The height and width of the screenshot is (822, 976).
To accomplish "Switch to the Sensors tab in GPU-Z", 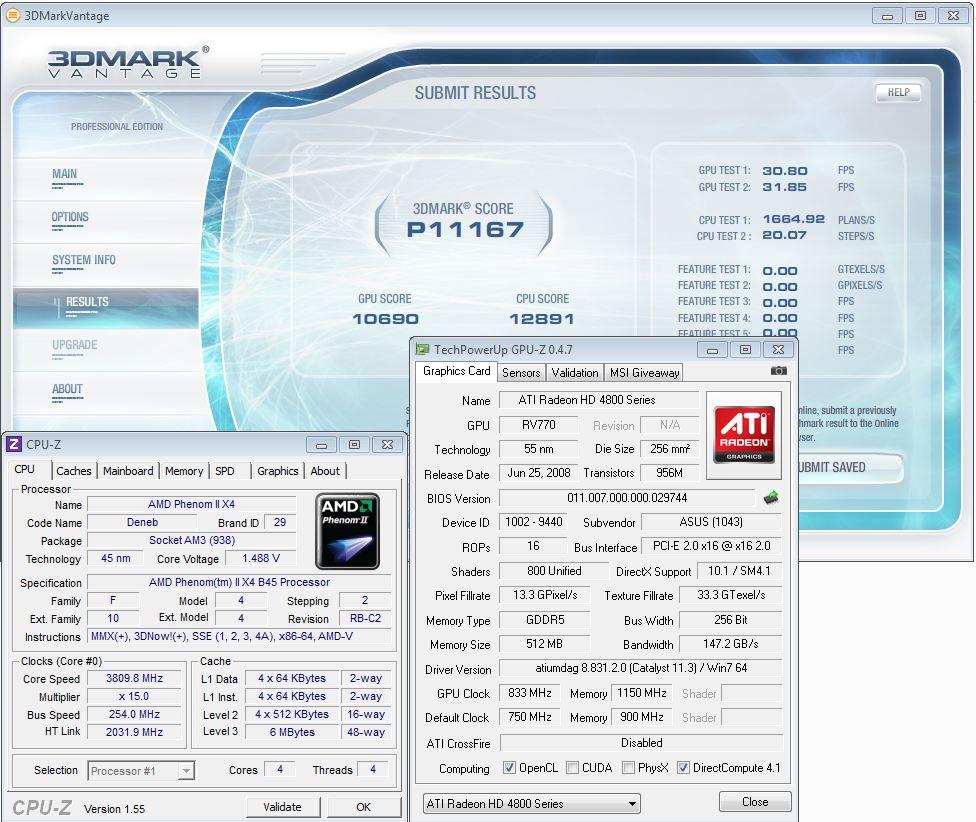I will pos(521,373).
